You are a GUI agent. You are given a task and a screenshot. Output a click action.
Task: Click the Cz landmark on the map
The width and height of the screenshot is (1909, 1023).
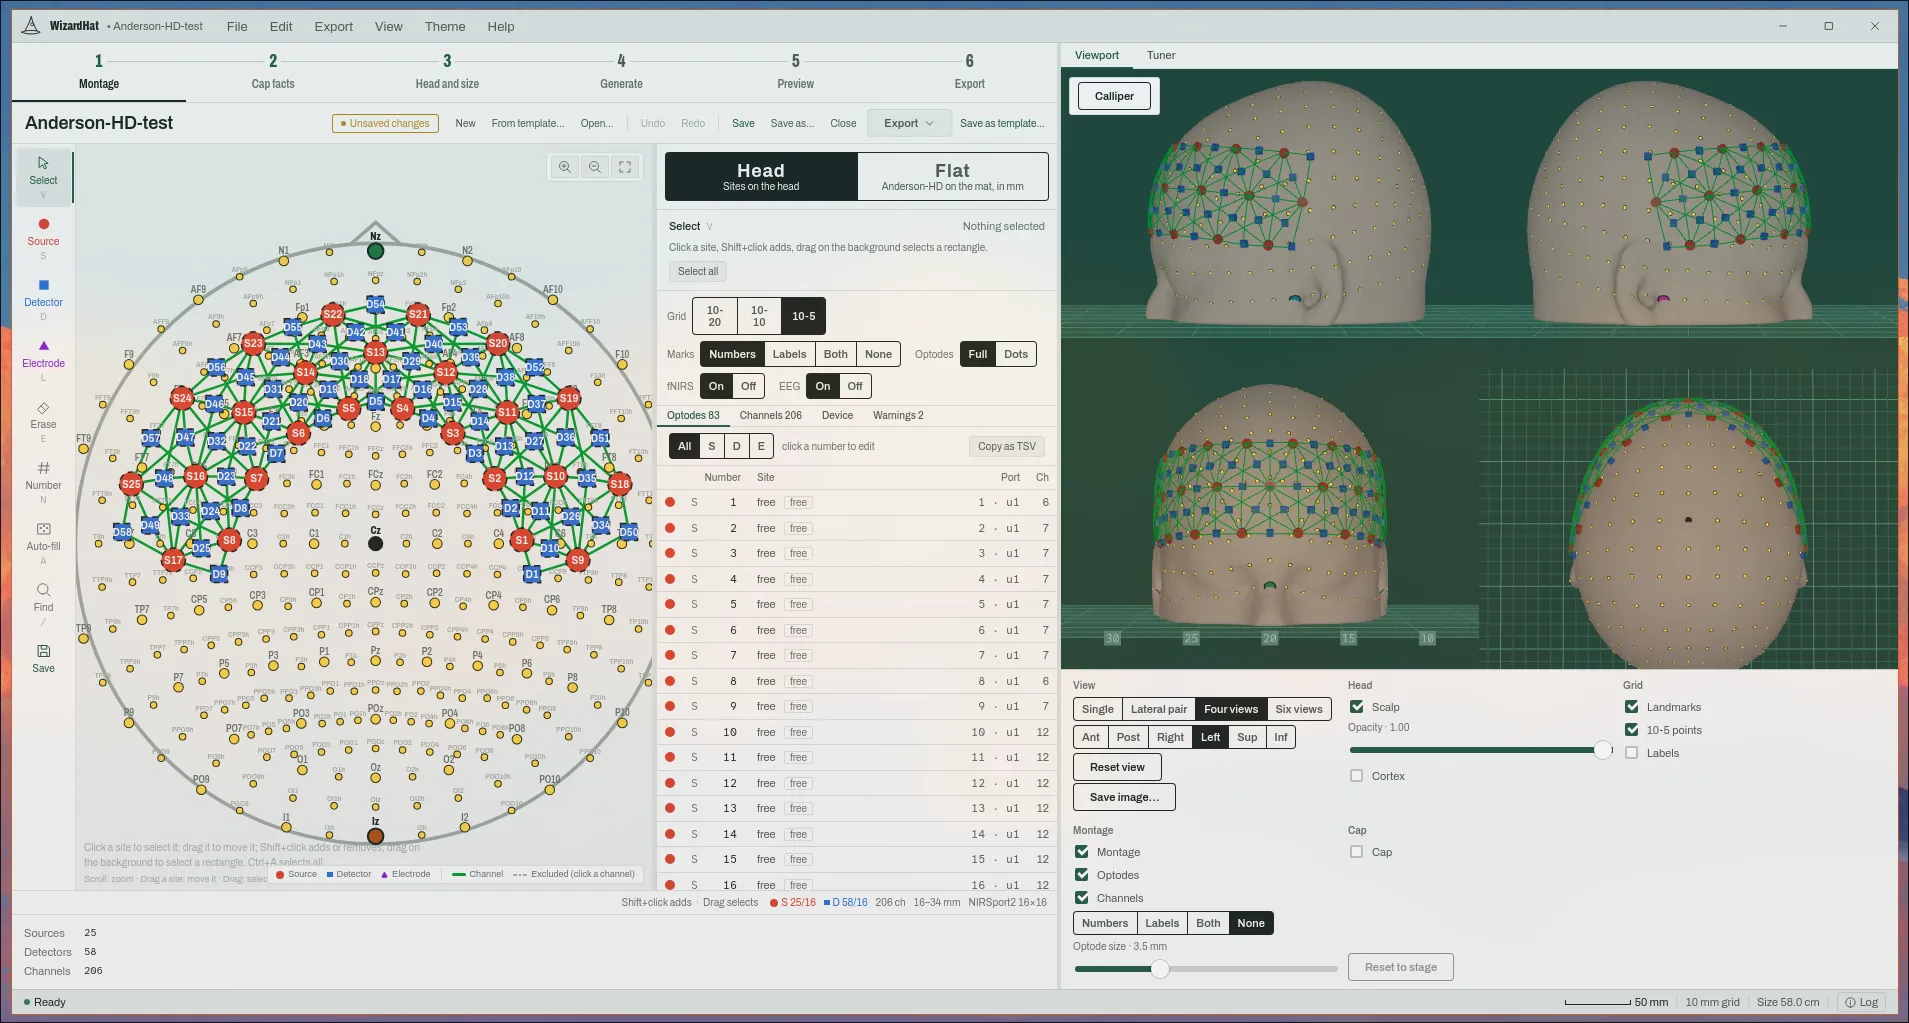(375, 543)
